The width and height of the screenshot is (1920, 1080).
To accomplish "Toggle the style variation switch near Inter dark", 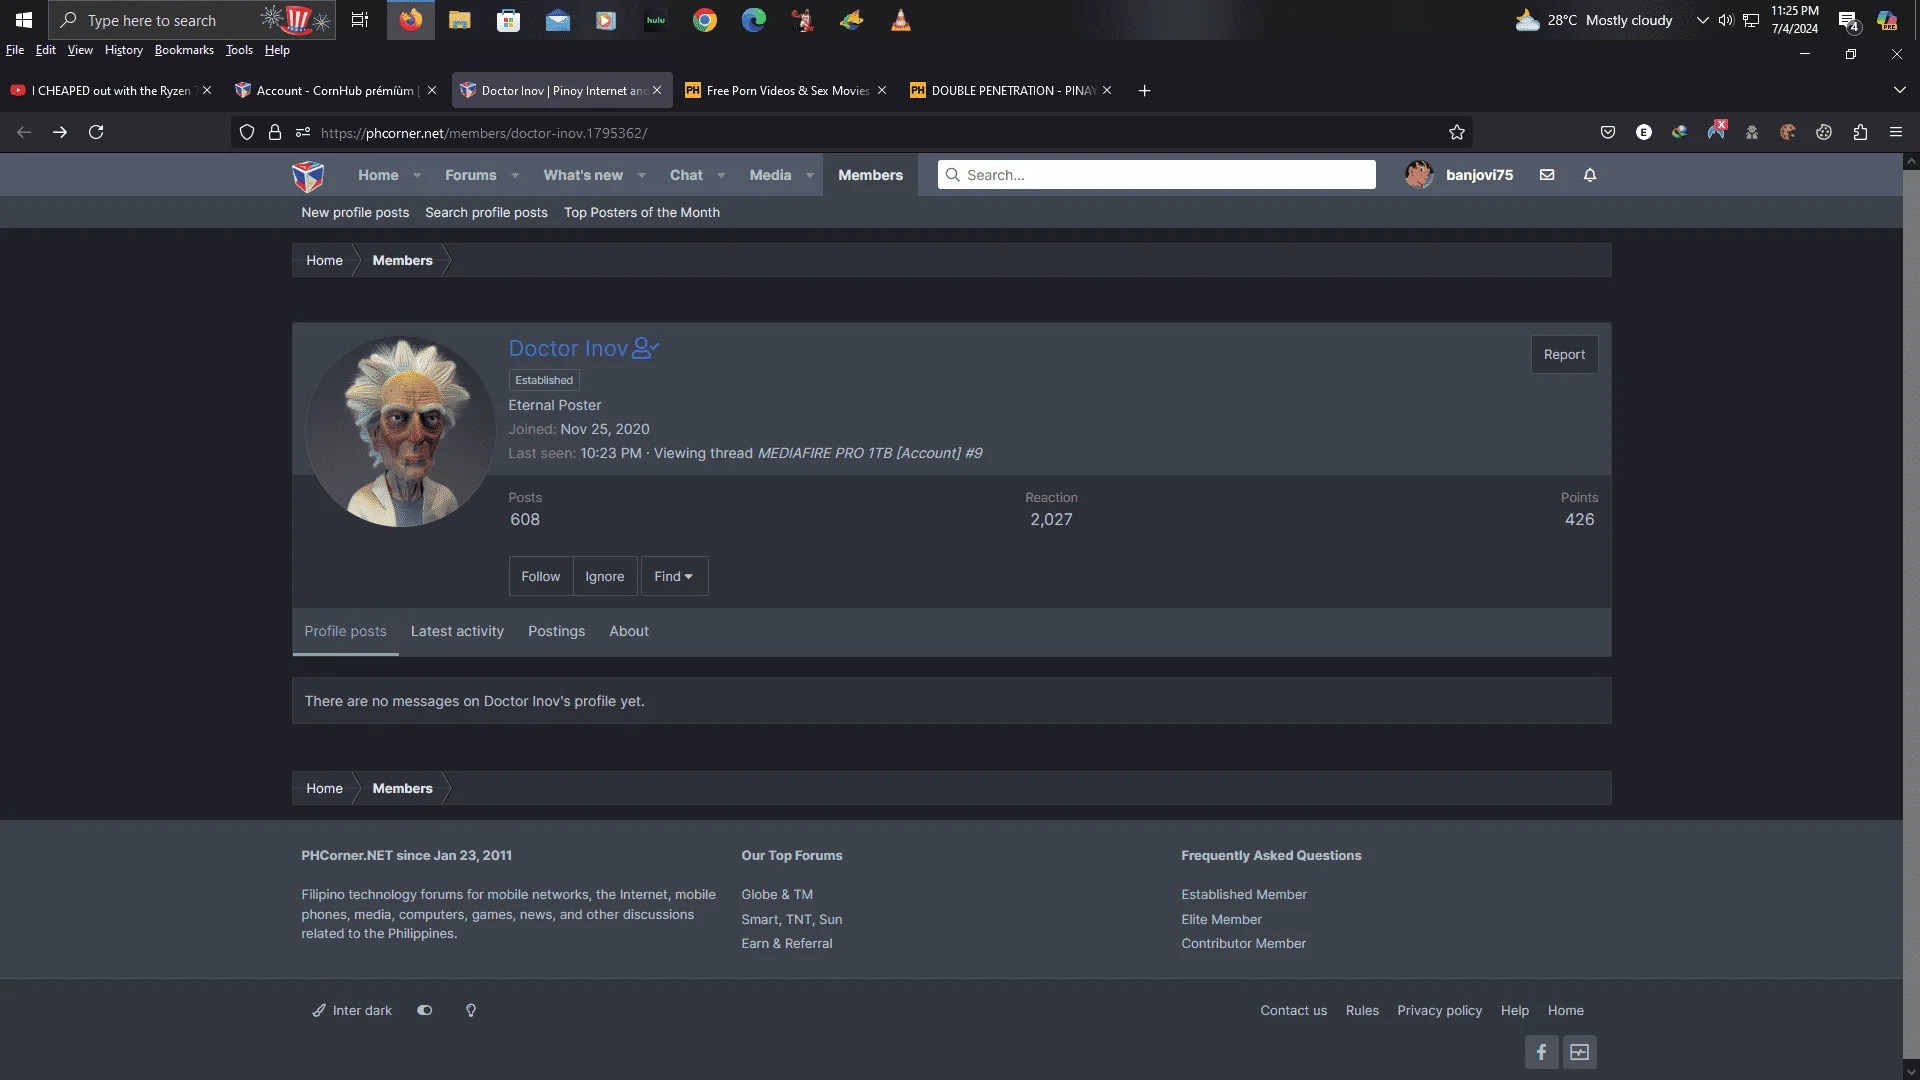I will coord(425,1011).
